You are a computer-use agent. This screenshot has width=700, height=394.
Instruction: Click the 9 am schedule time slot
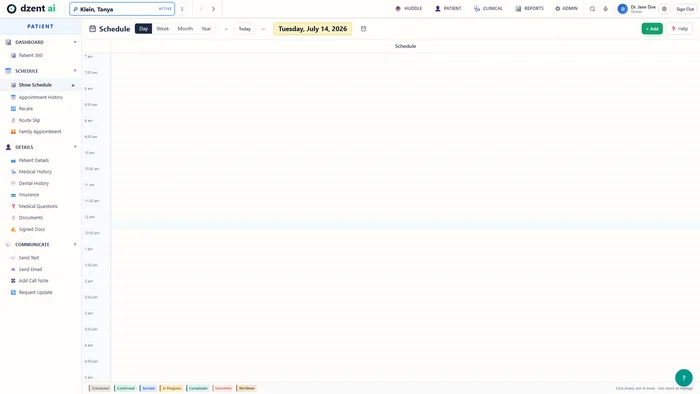pos(405,122)
